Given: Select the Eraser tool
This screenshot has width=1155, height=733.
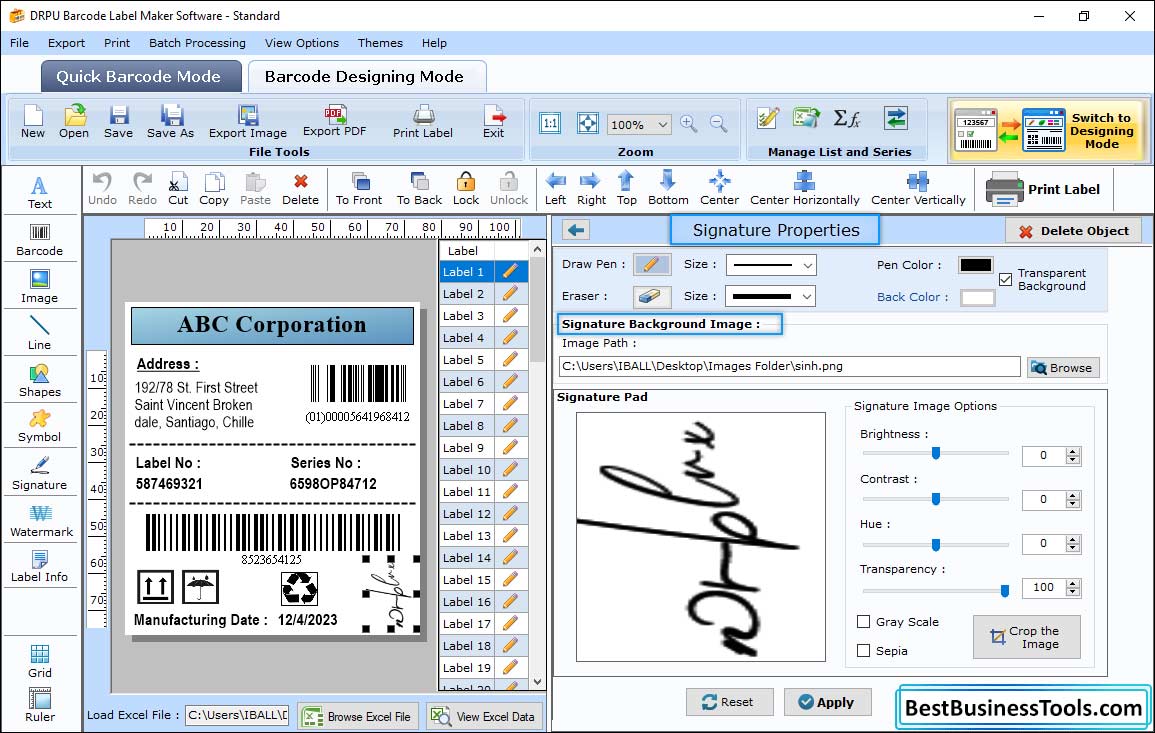Looking at the screenshot, I should (x=652, y=296).
